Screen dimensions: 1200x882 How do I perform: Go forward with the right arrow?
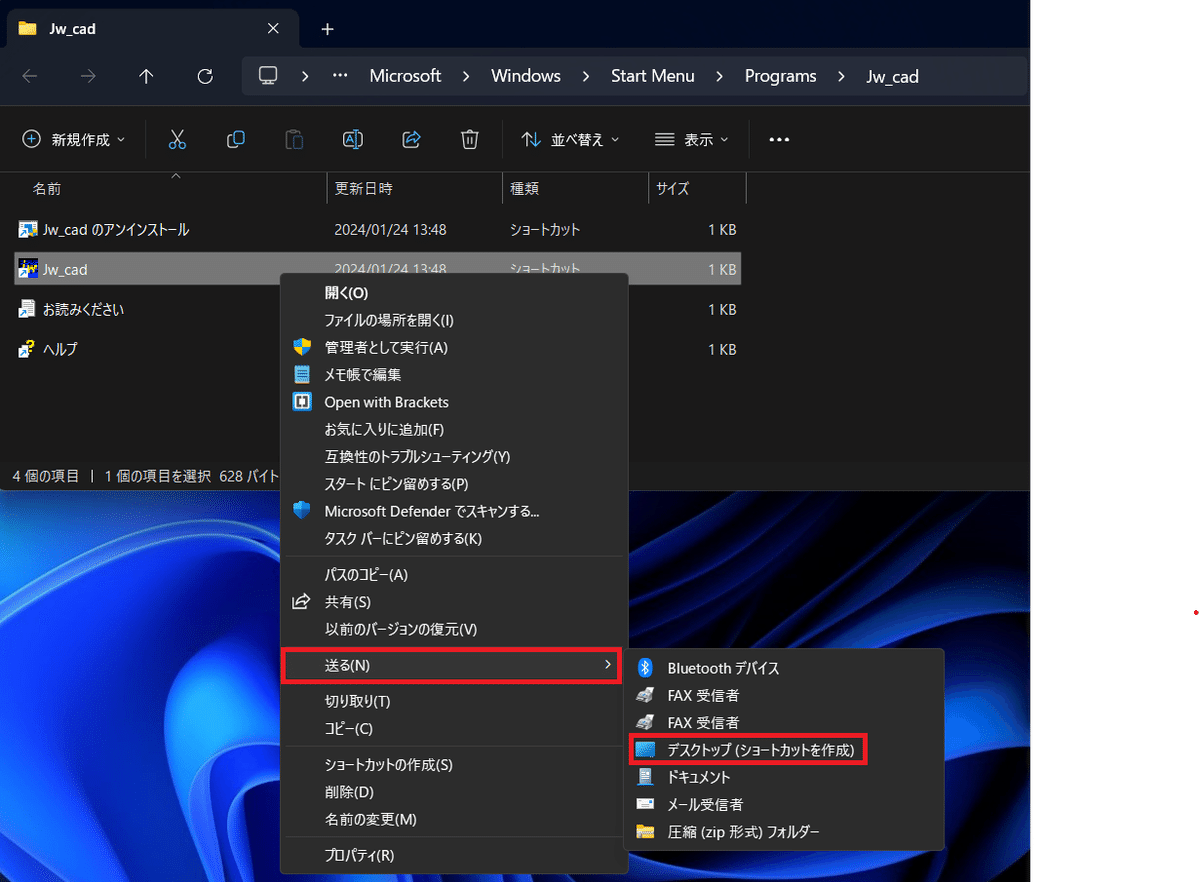88,76
